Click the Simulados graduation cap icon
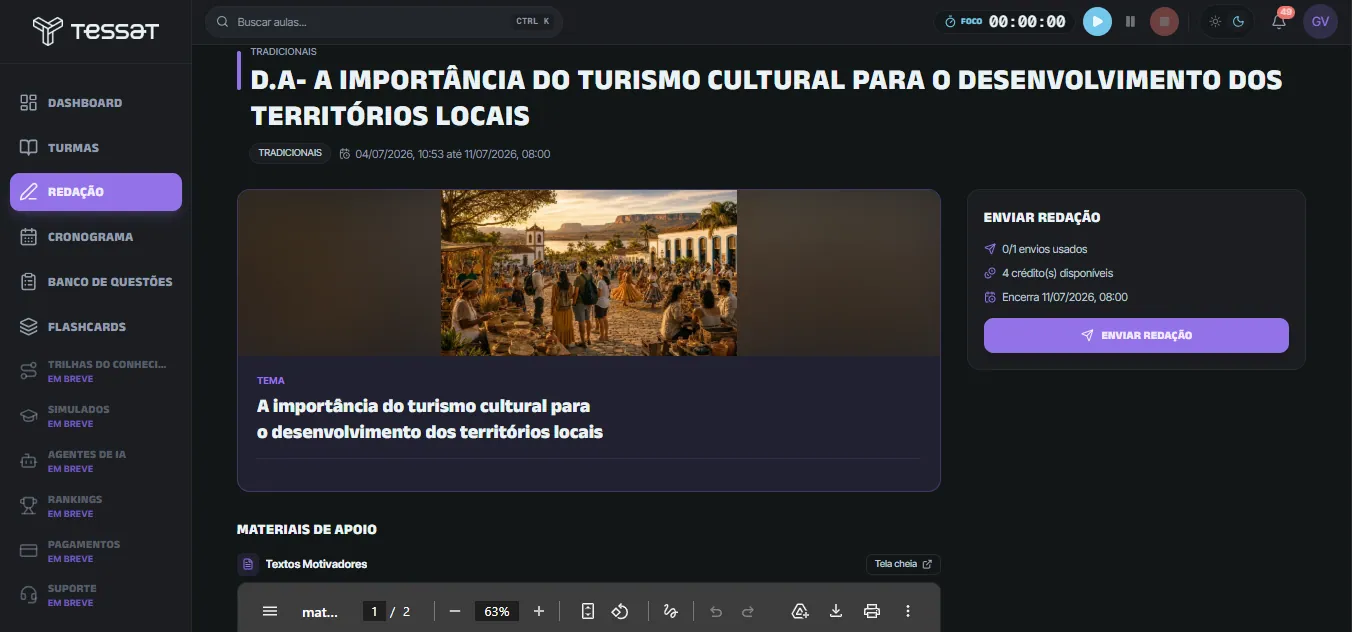This screenshot has width=1352, height=632. [29, 416]
